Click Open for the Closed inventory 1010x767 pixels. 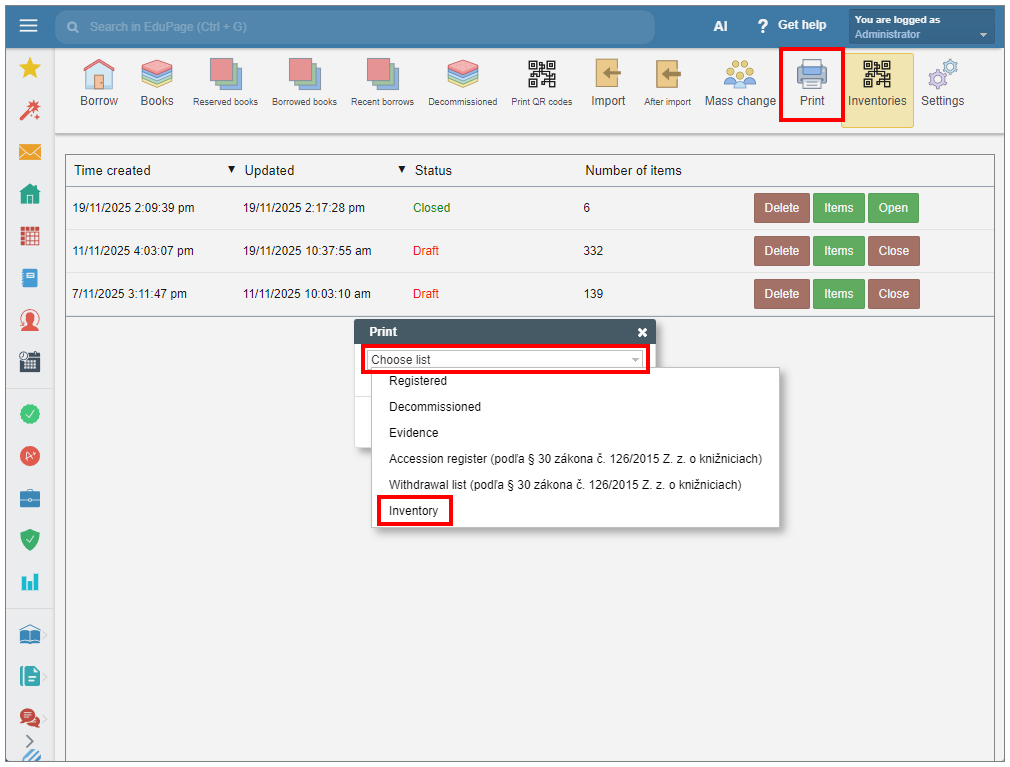(893, 208)
